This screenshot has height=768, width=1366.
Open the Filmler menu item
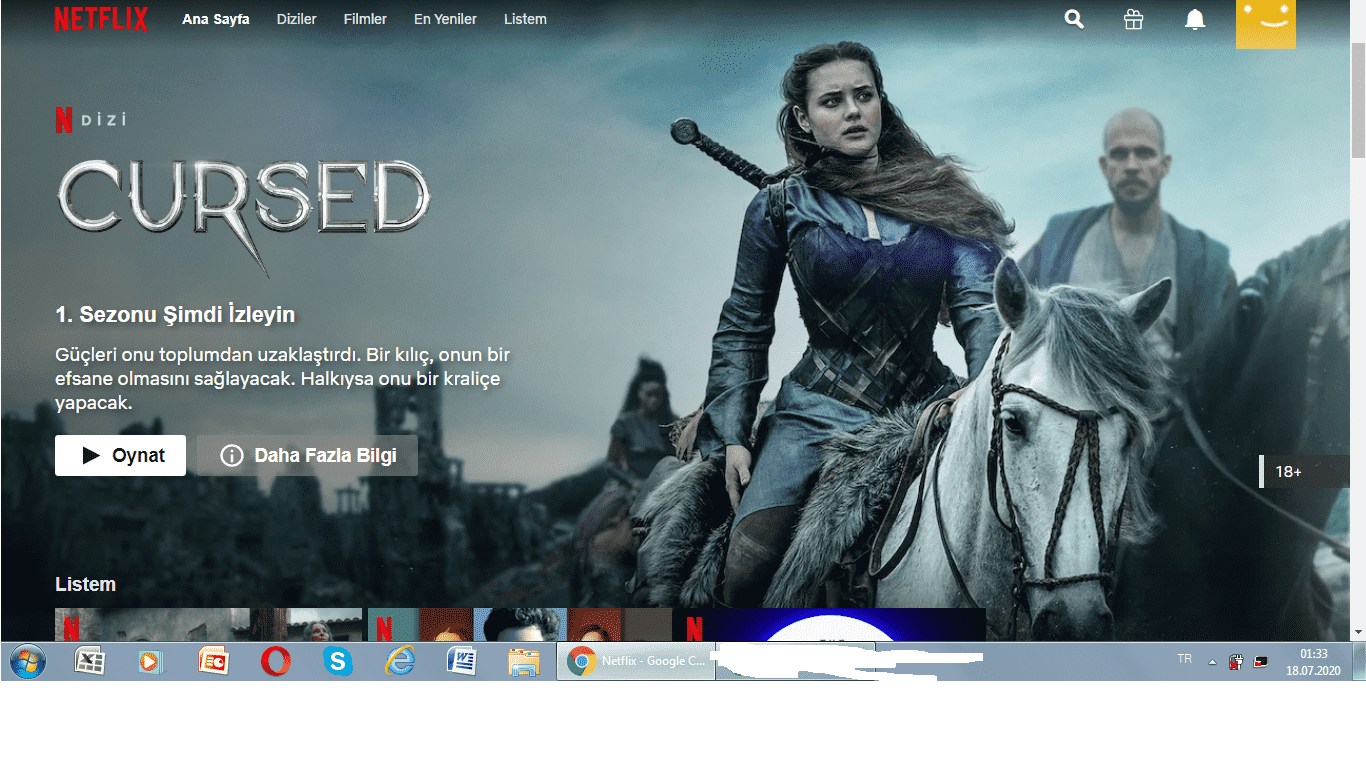point(365,19)
